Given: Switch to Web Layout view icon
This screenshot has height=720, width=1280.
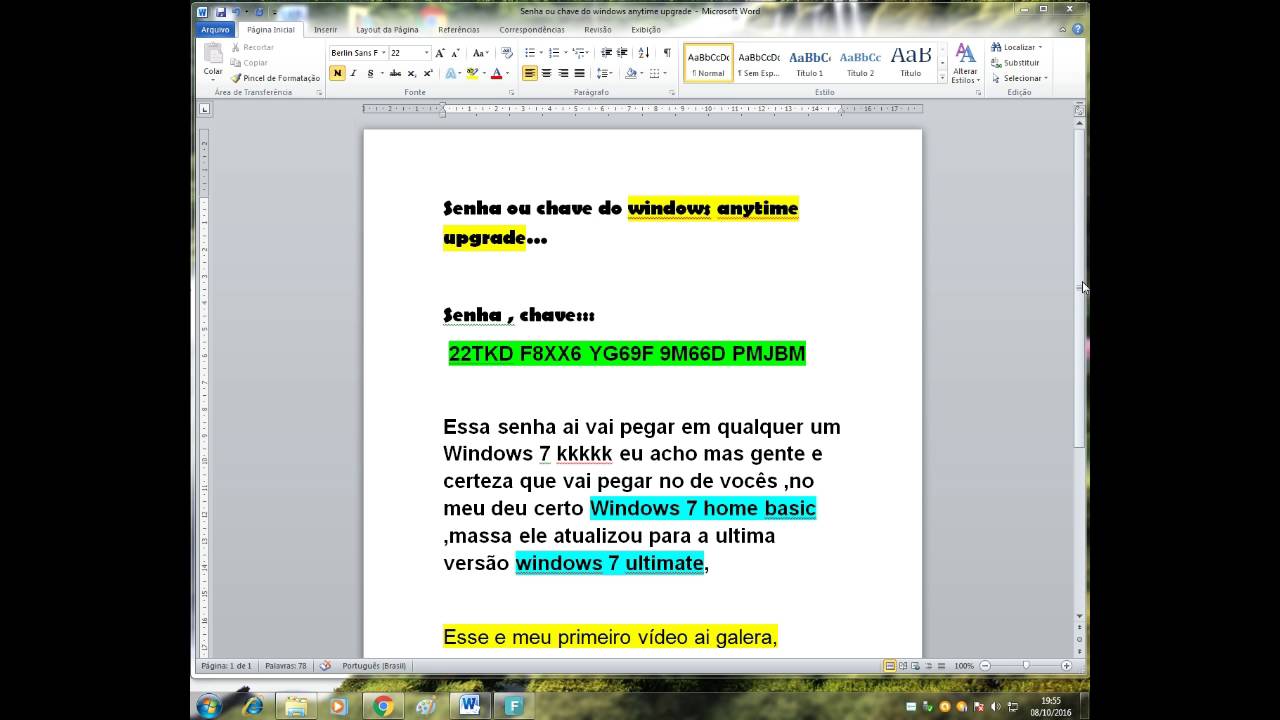Looking at the screenshot, I should click(x=914, y=666).
